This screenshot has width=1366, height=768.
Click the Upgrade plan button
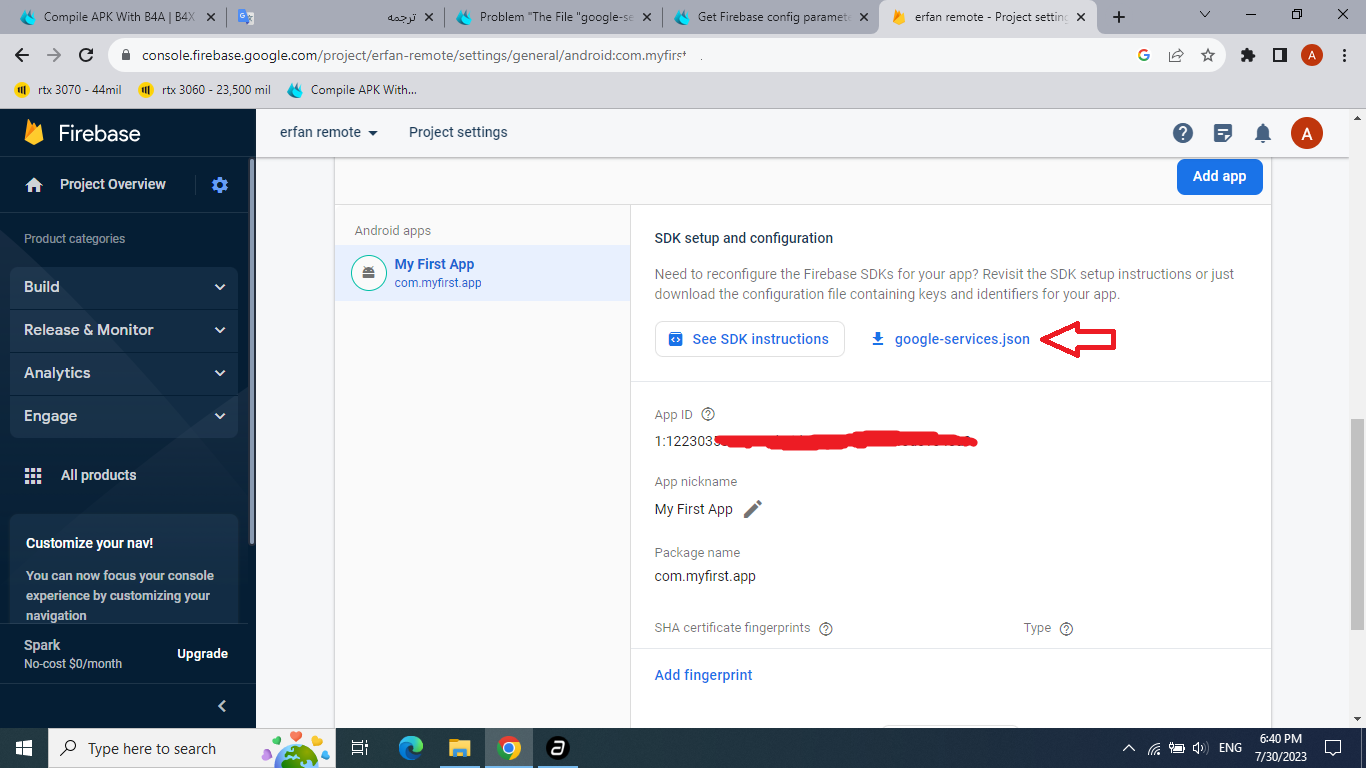coord(203,654)
